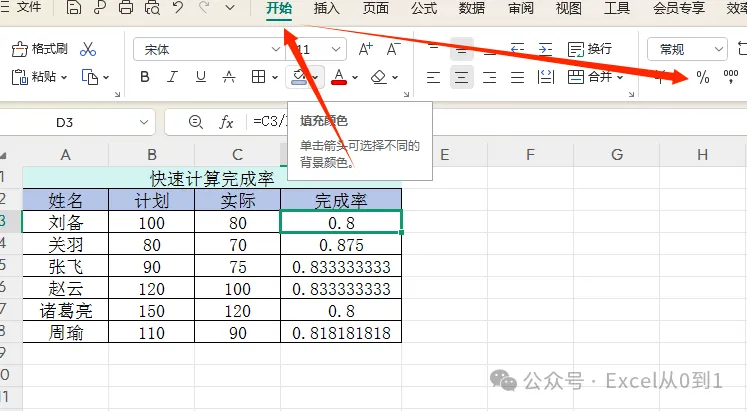This screenshot has width=747, height=411.
Task: Switch to the 插入 tab
Action: point(326,8)
